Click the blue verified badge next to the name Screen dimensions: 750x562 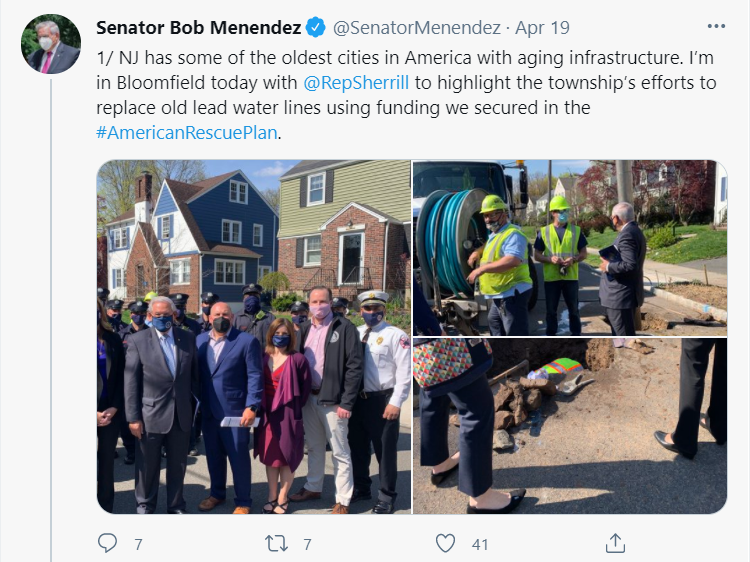click(316, 27)
